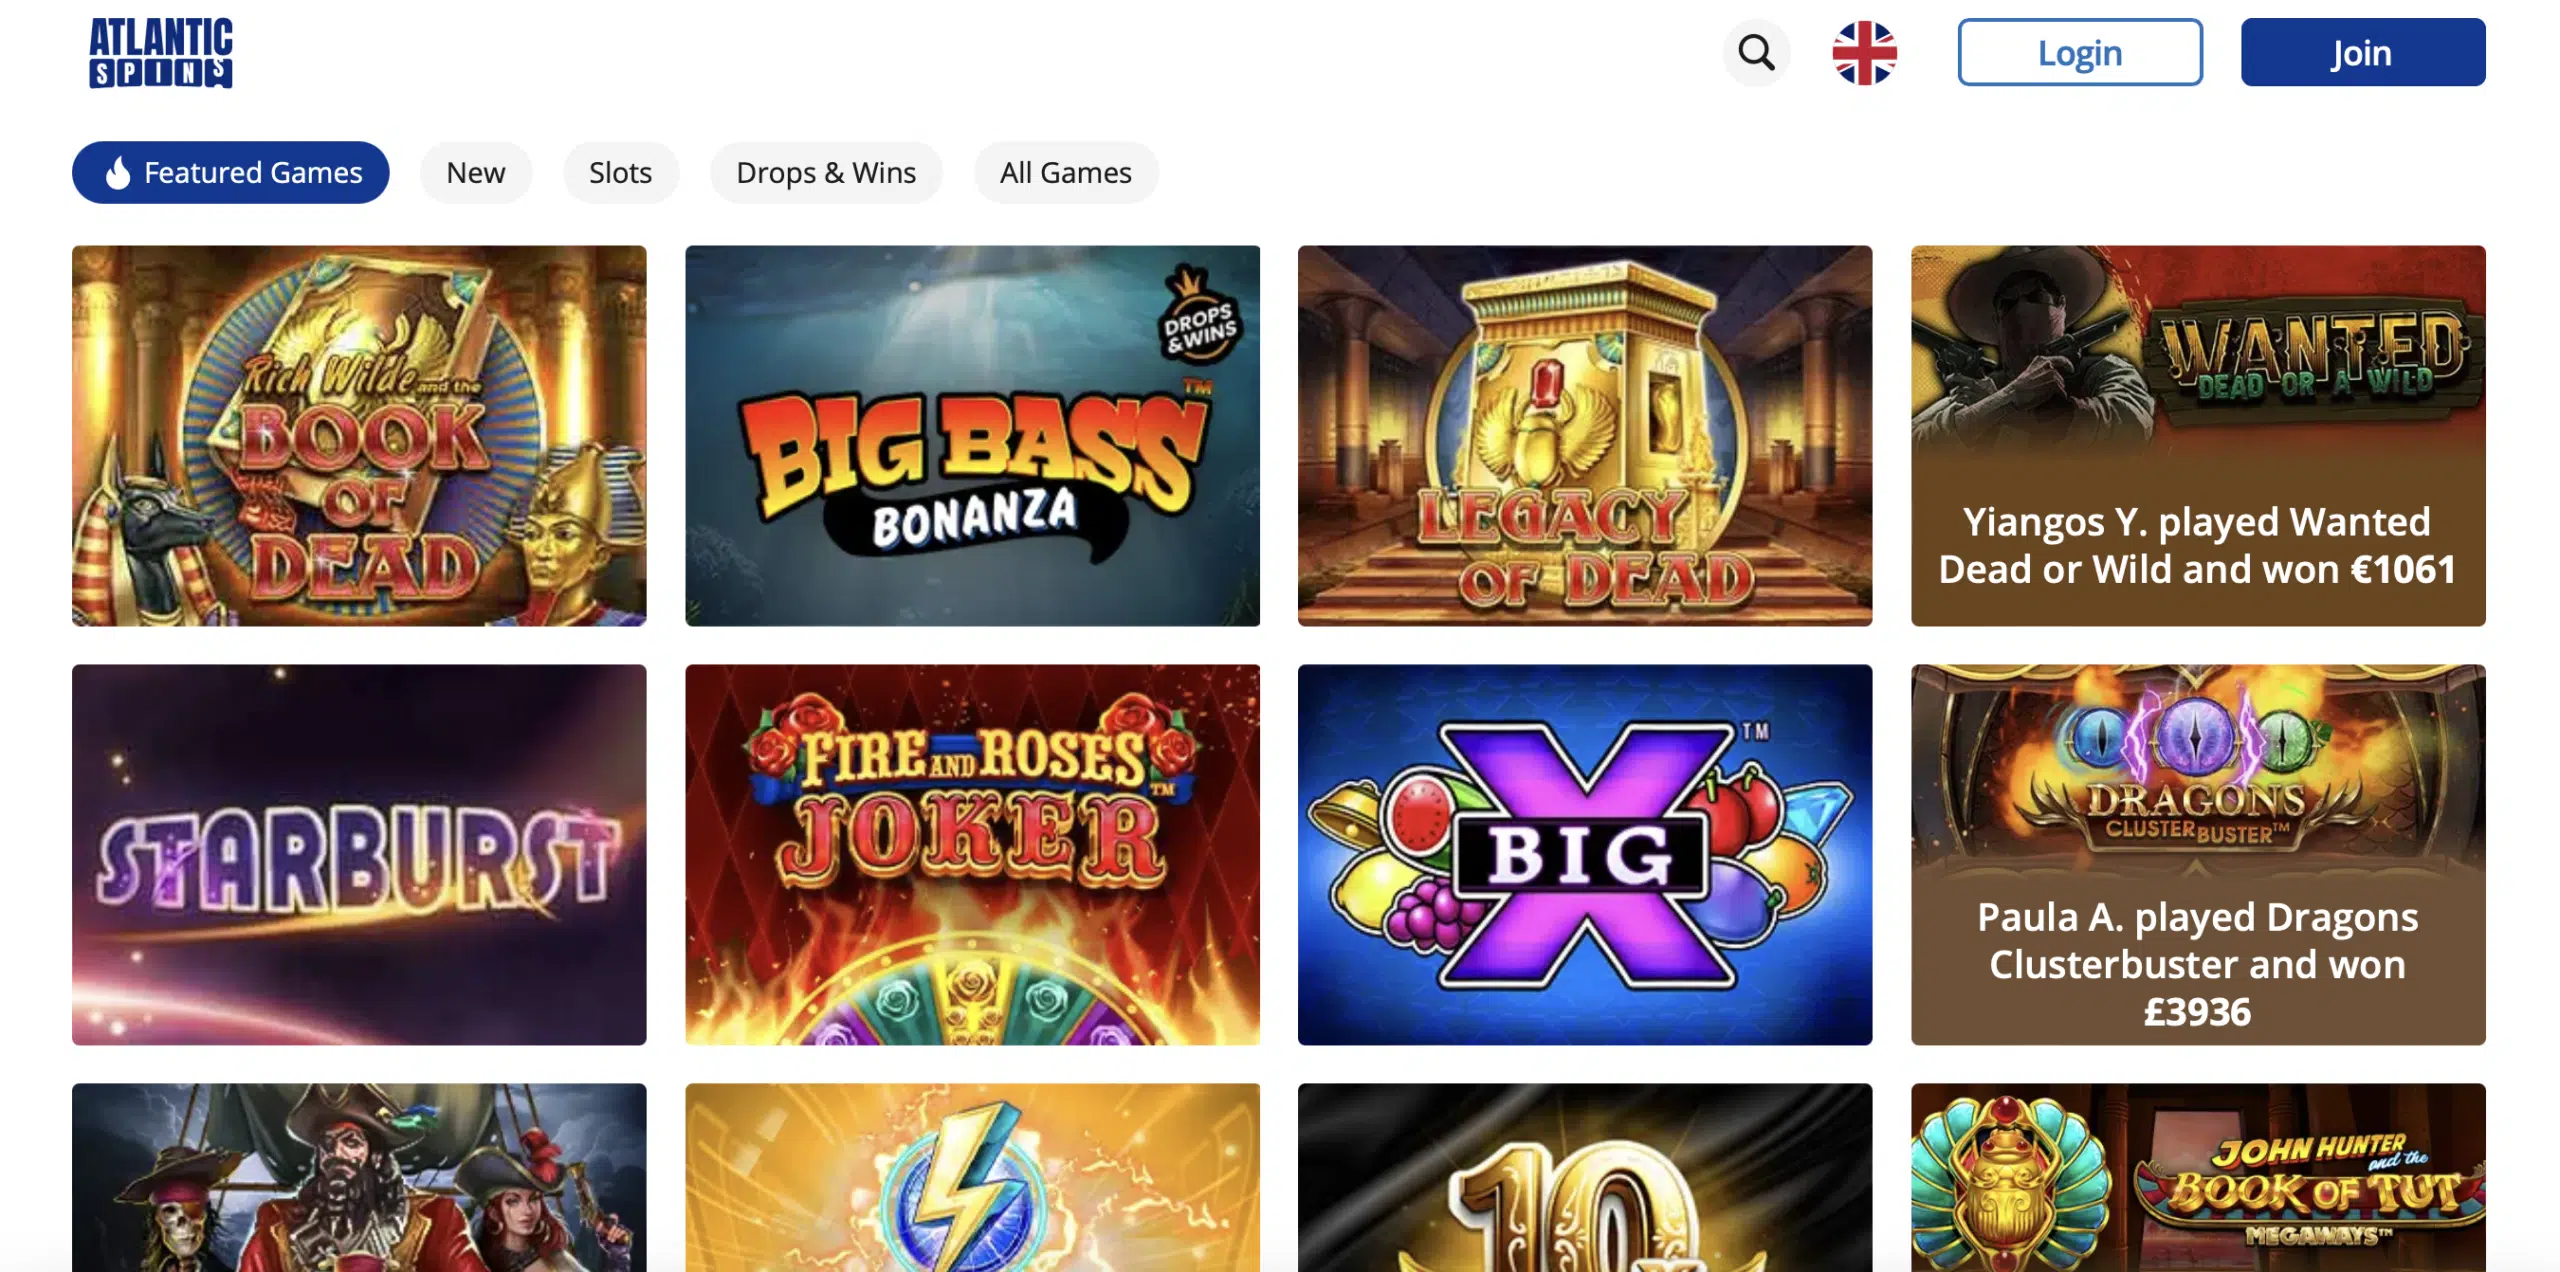Open the Book of Tut Megaways tile
Screen dimensions: 2560x1272
click(2198, 1178)
